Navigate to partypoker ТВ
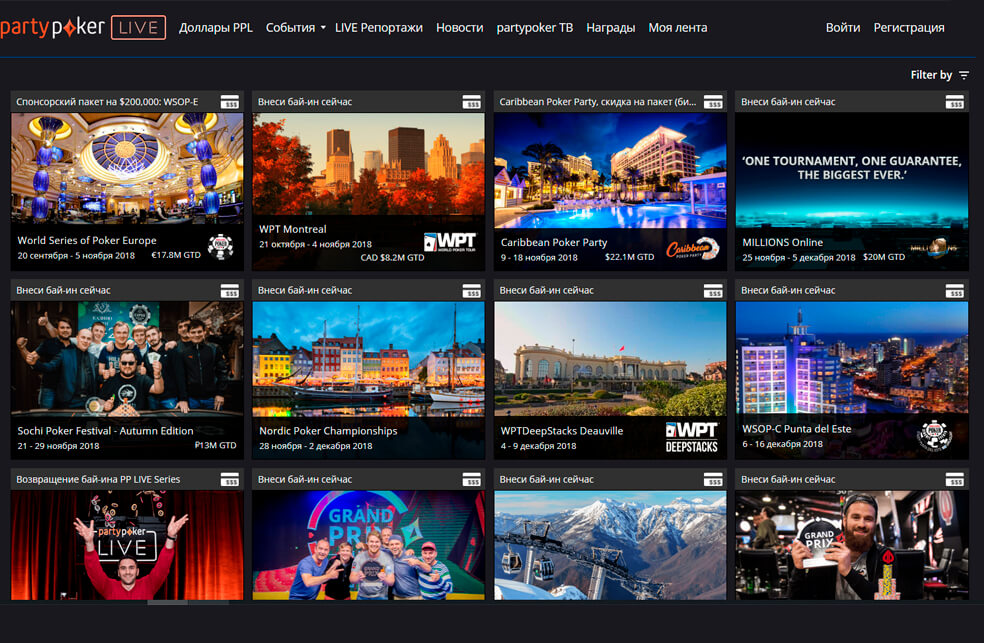 [x=535, y=28]
